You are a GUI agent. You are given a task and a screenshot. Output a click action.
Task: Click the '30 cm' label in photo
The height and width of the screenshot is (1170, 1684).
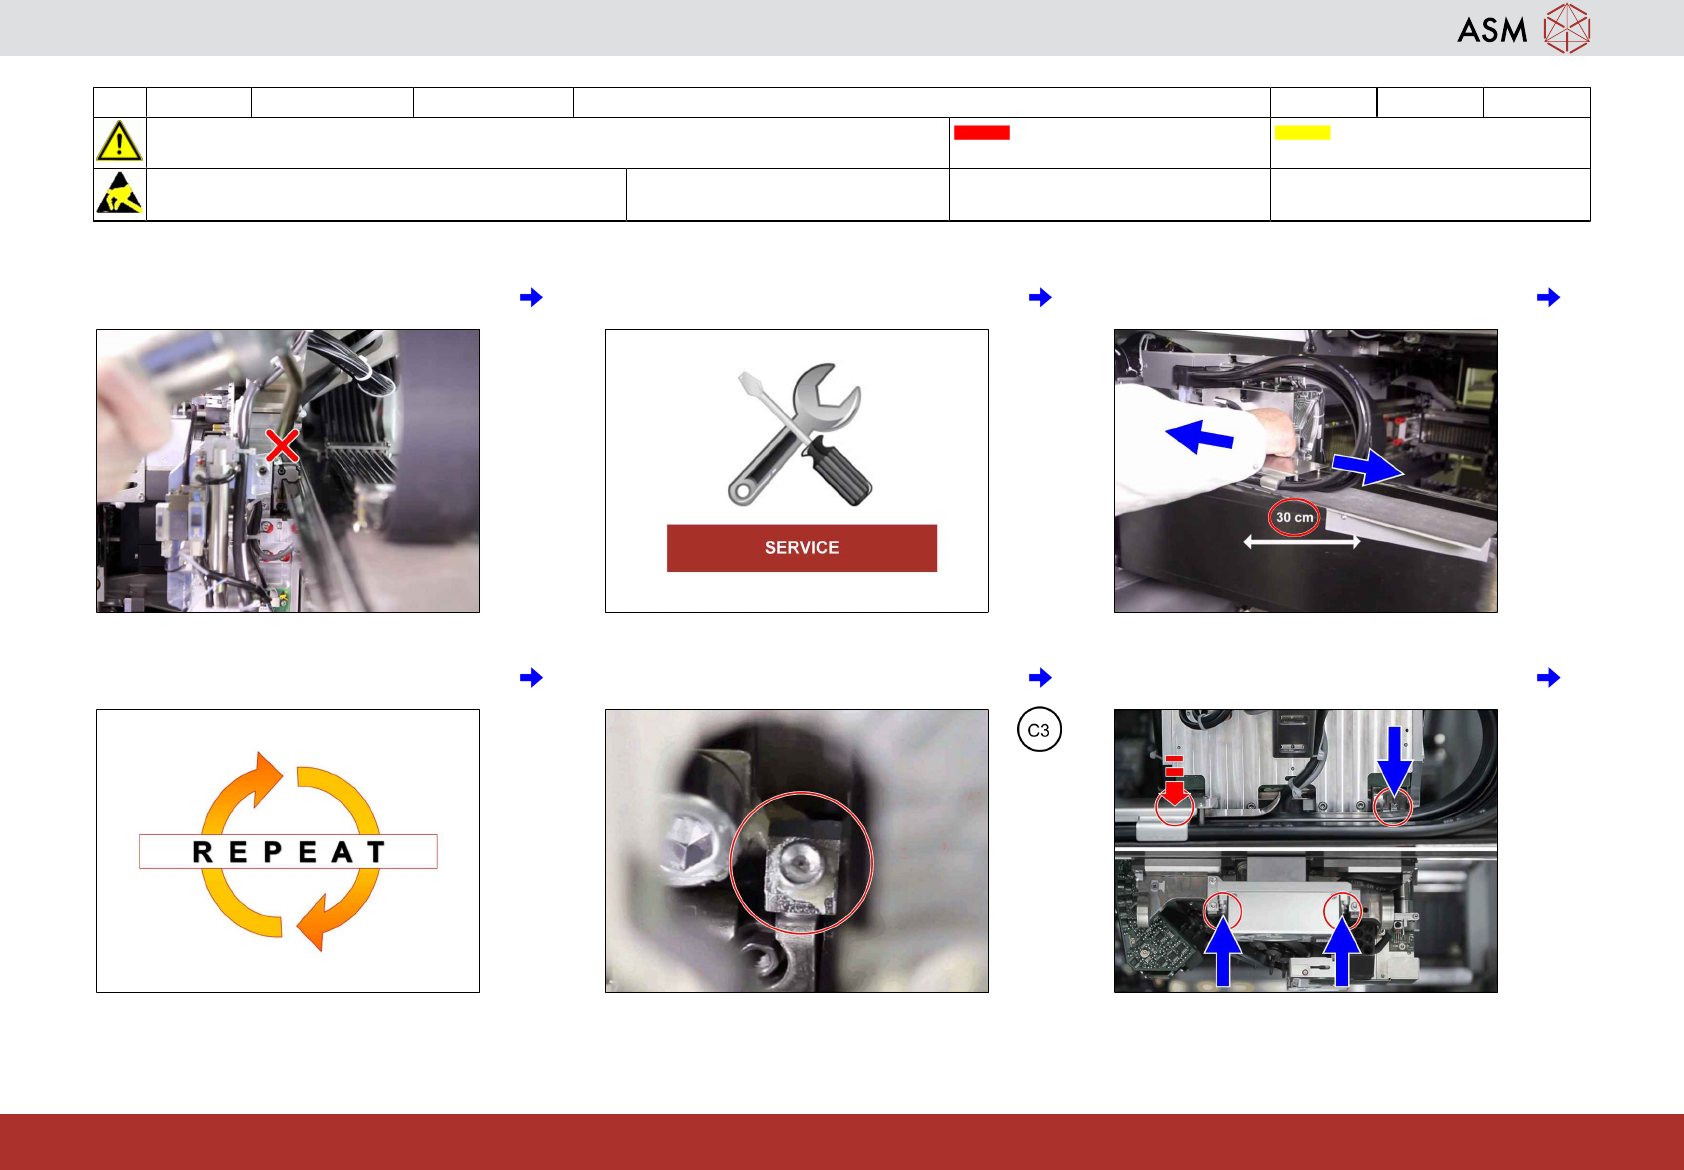point(1294,517)
